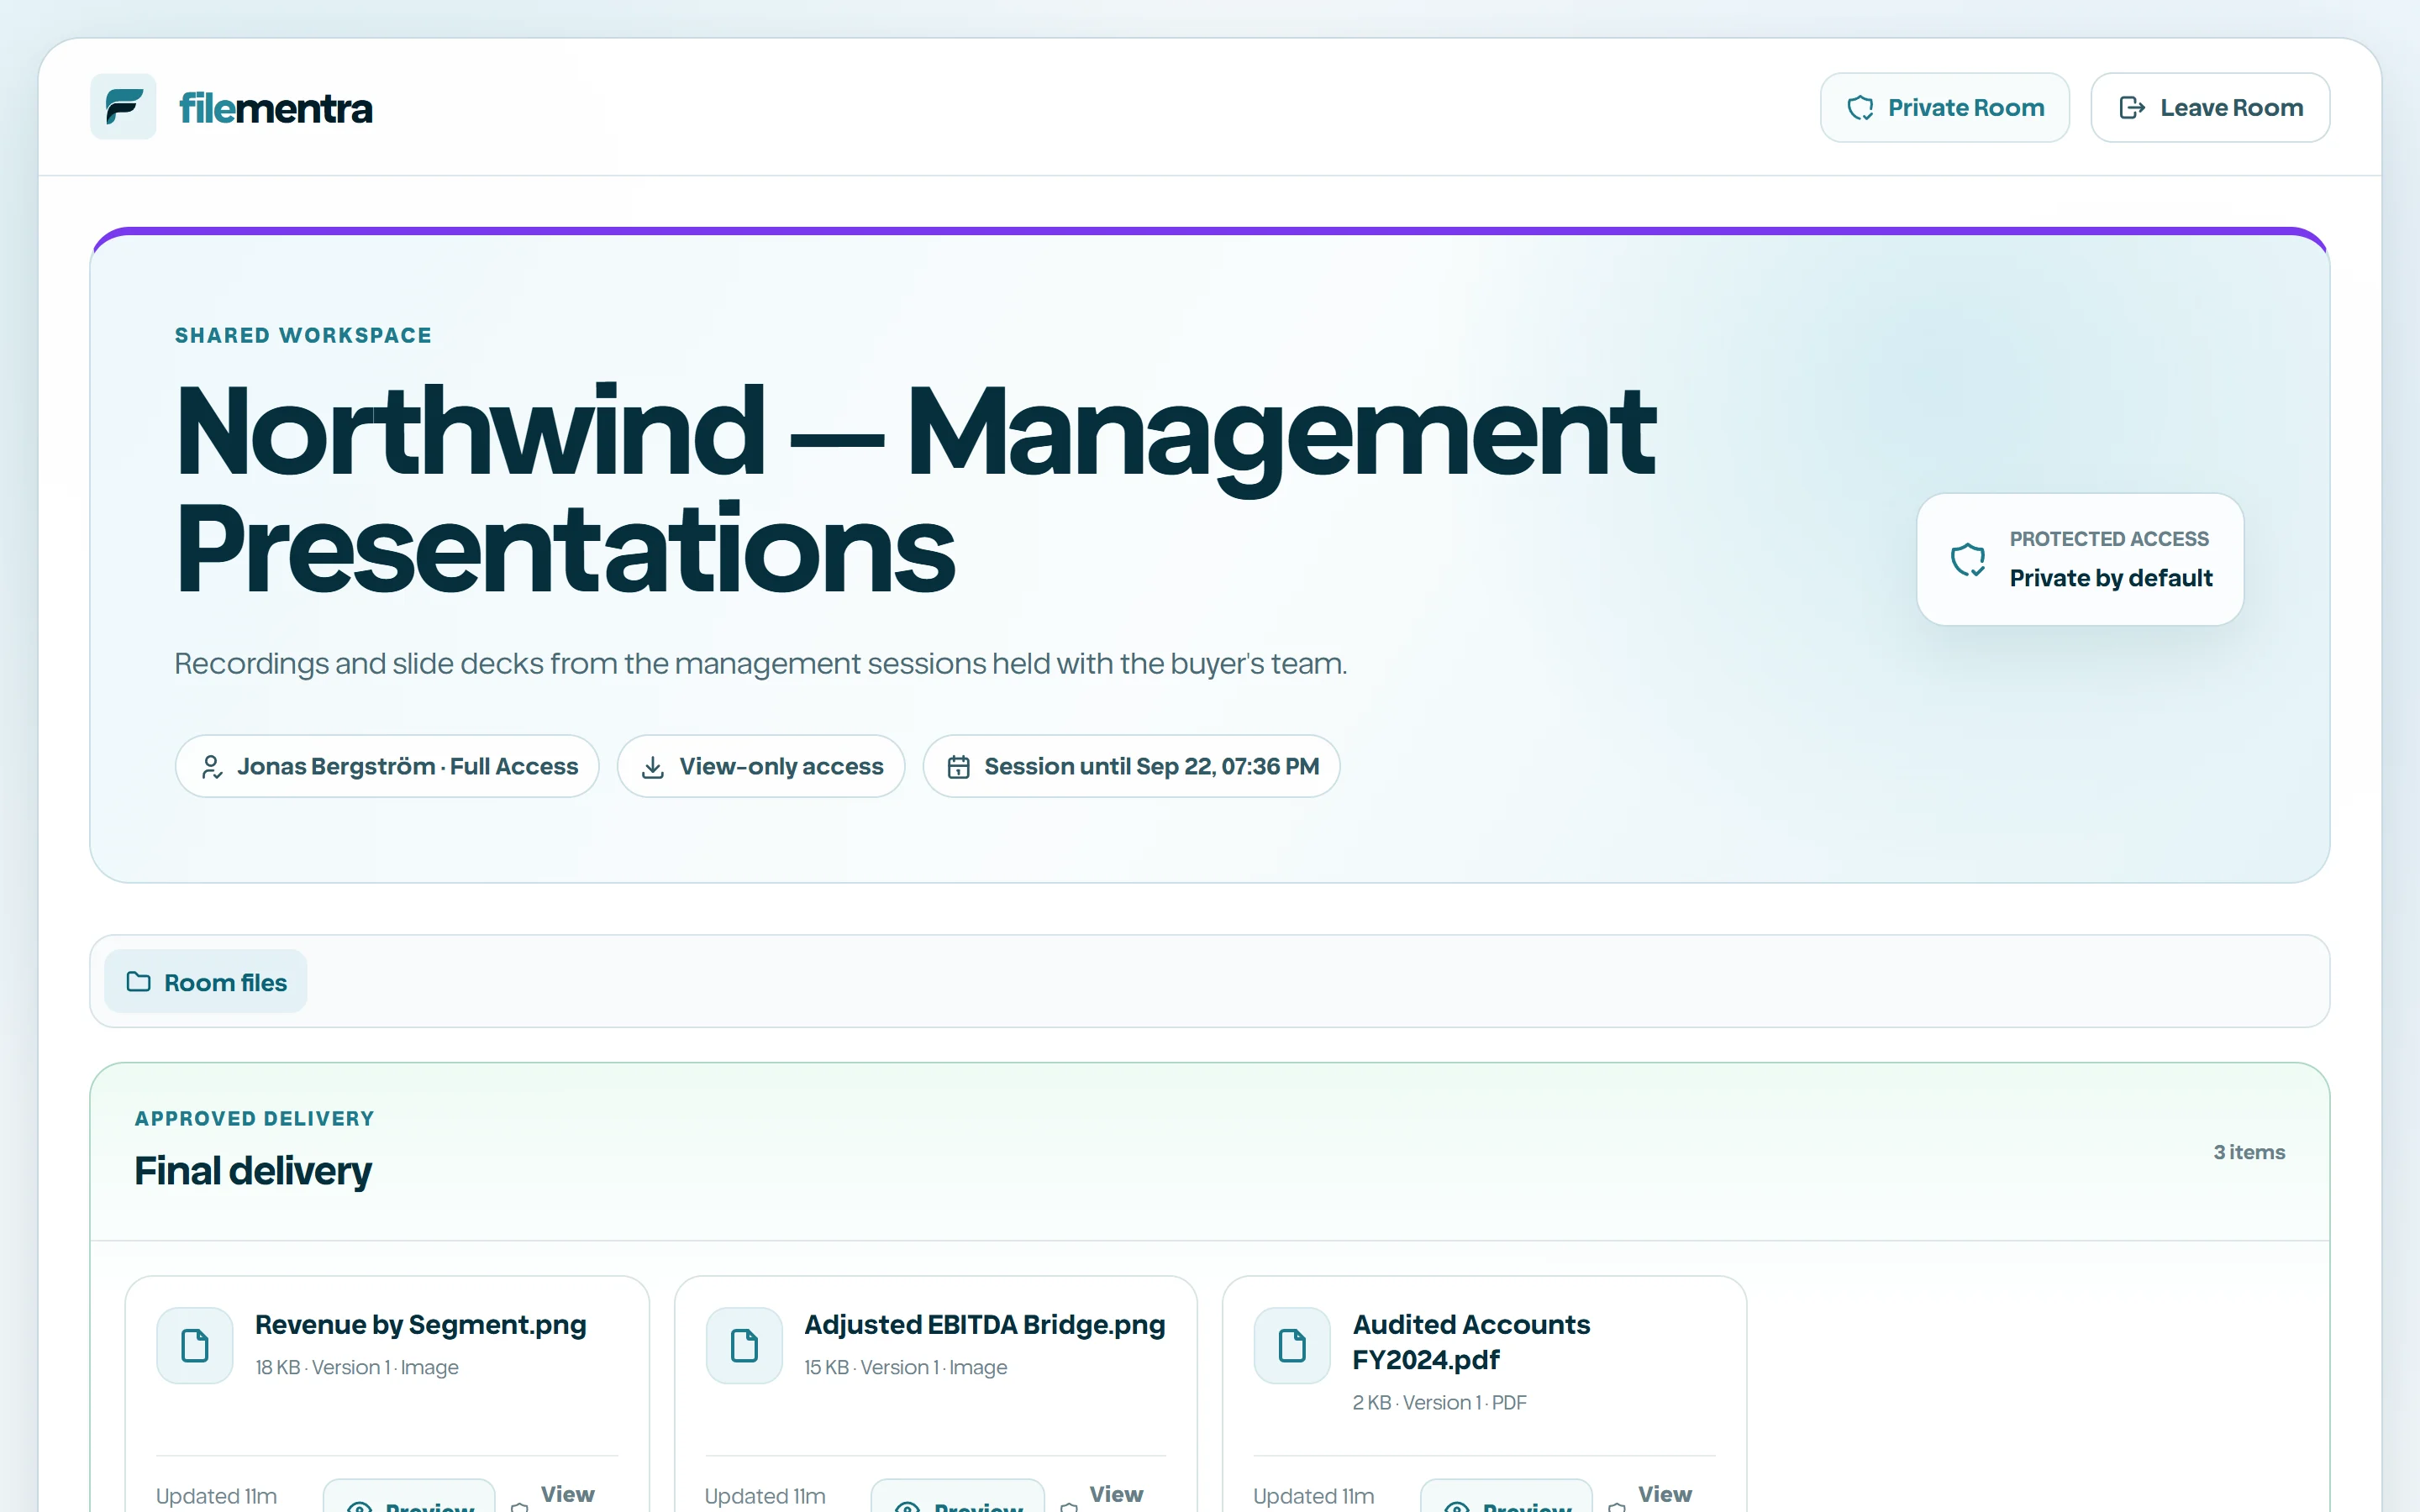Click the Session until Sep 22 chip

(1131, 766)
